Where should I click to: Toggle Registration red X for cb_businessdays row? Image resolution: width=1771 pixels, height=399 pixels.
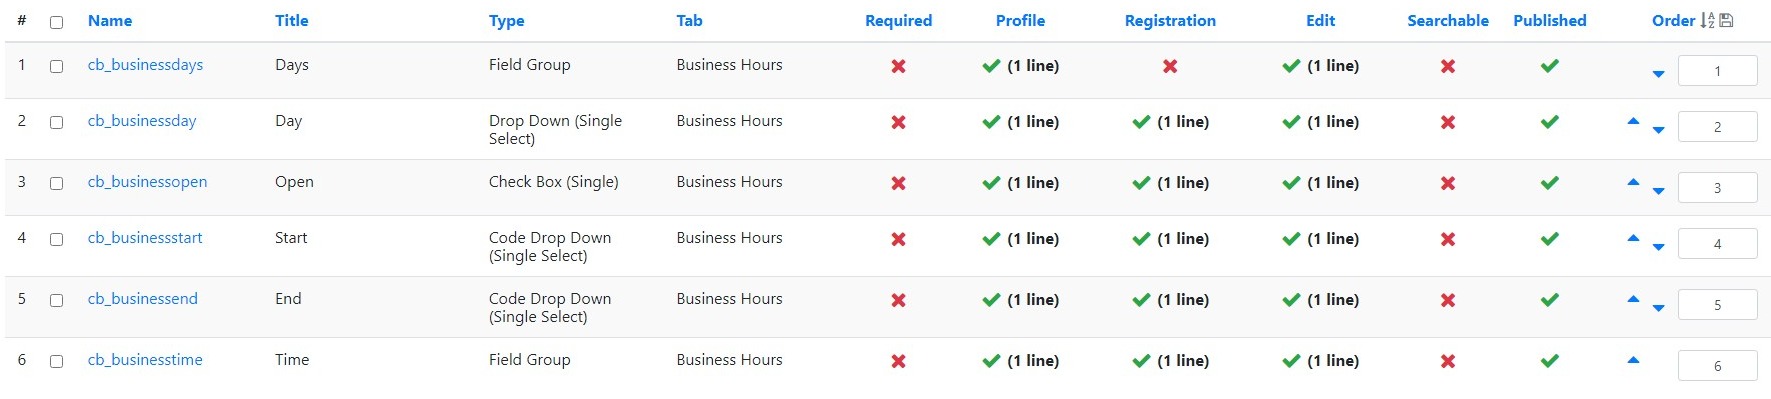pos(1170,66)
